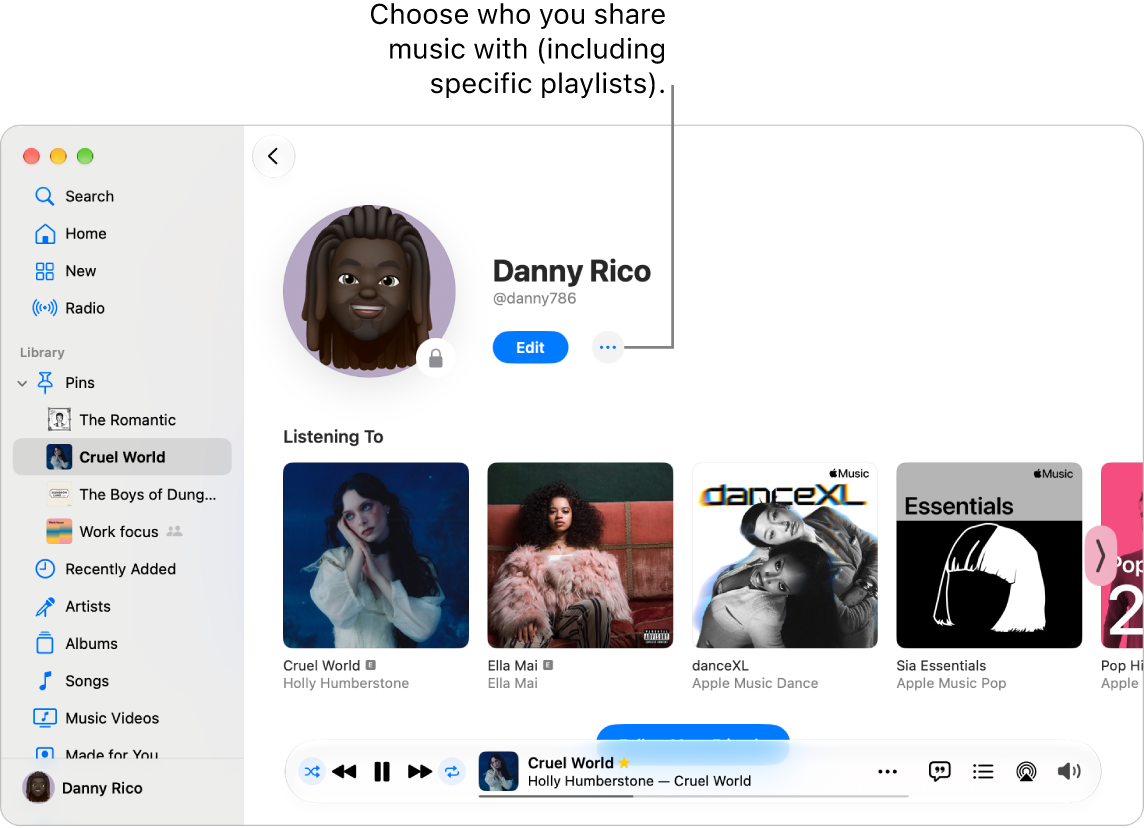
Task: Click the Cruel World album title text
Action: tap(322, 665)
